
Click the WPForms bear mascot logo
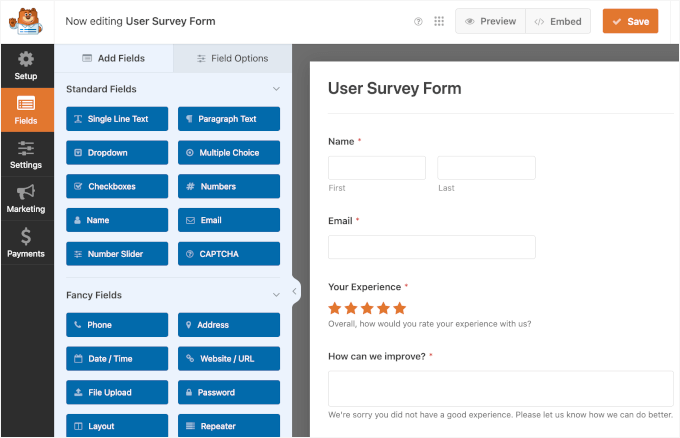tap(26, 21)
